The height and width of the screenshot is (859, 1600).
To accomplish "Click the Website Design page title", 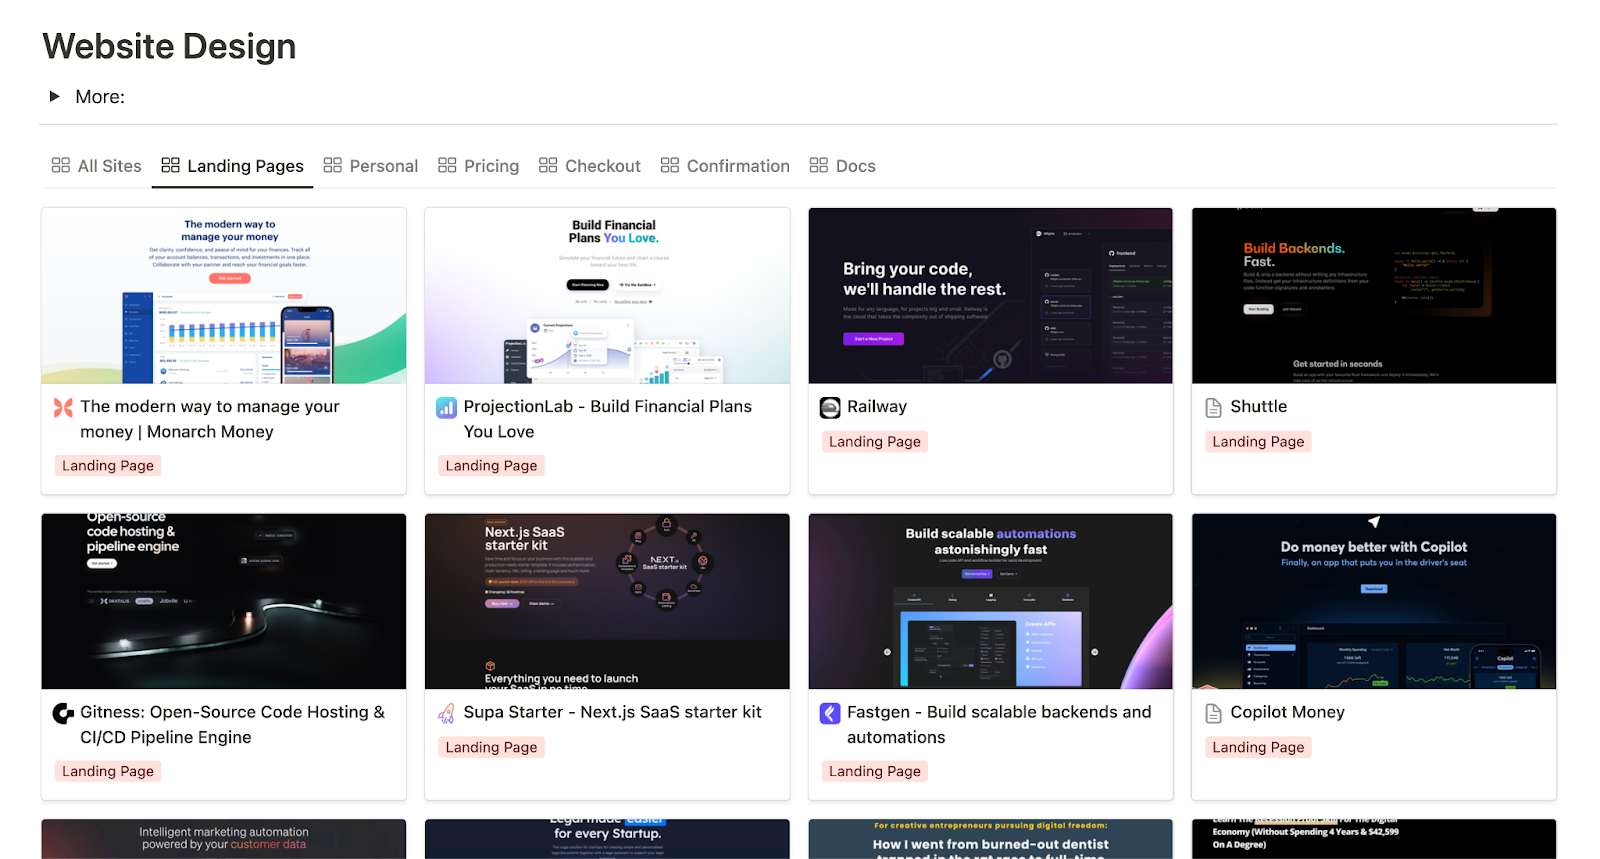I will pyautogui.click(x=169, y=47).
